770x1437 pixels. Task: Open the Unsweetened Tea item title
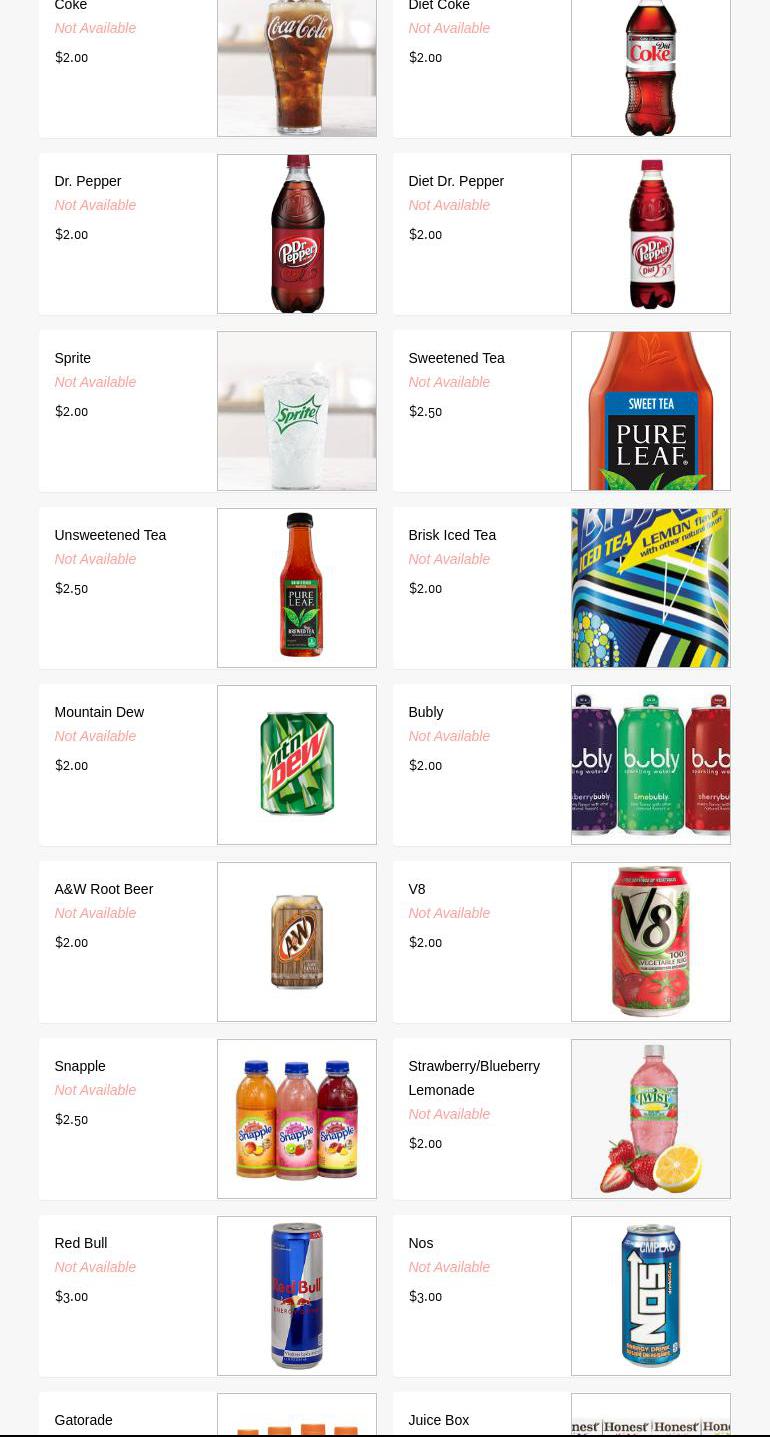tap(110, 535)
